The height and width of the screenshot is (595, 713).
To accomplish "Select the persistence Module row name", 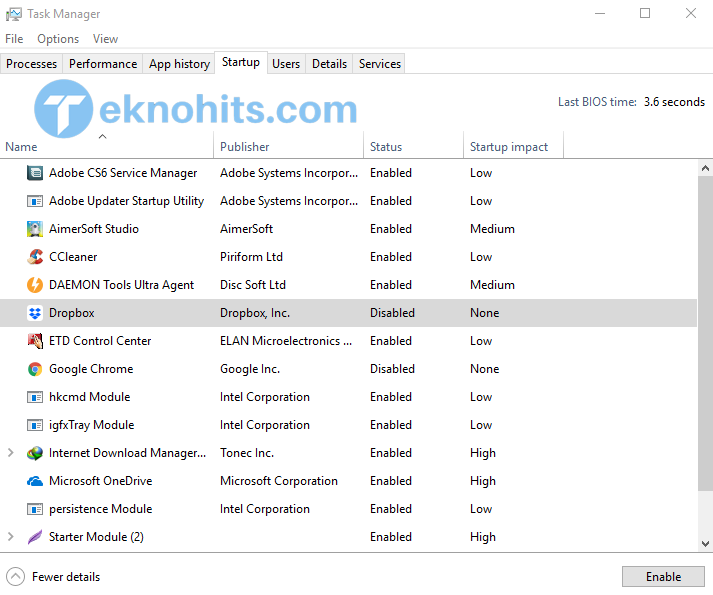I will 100,509.
